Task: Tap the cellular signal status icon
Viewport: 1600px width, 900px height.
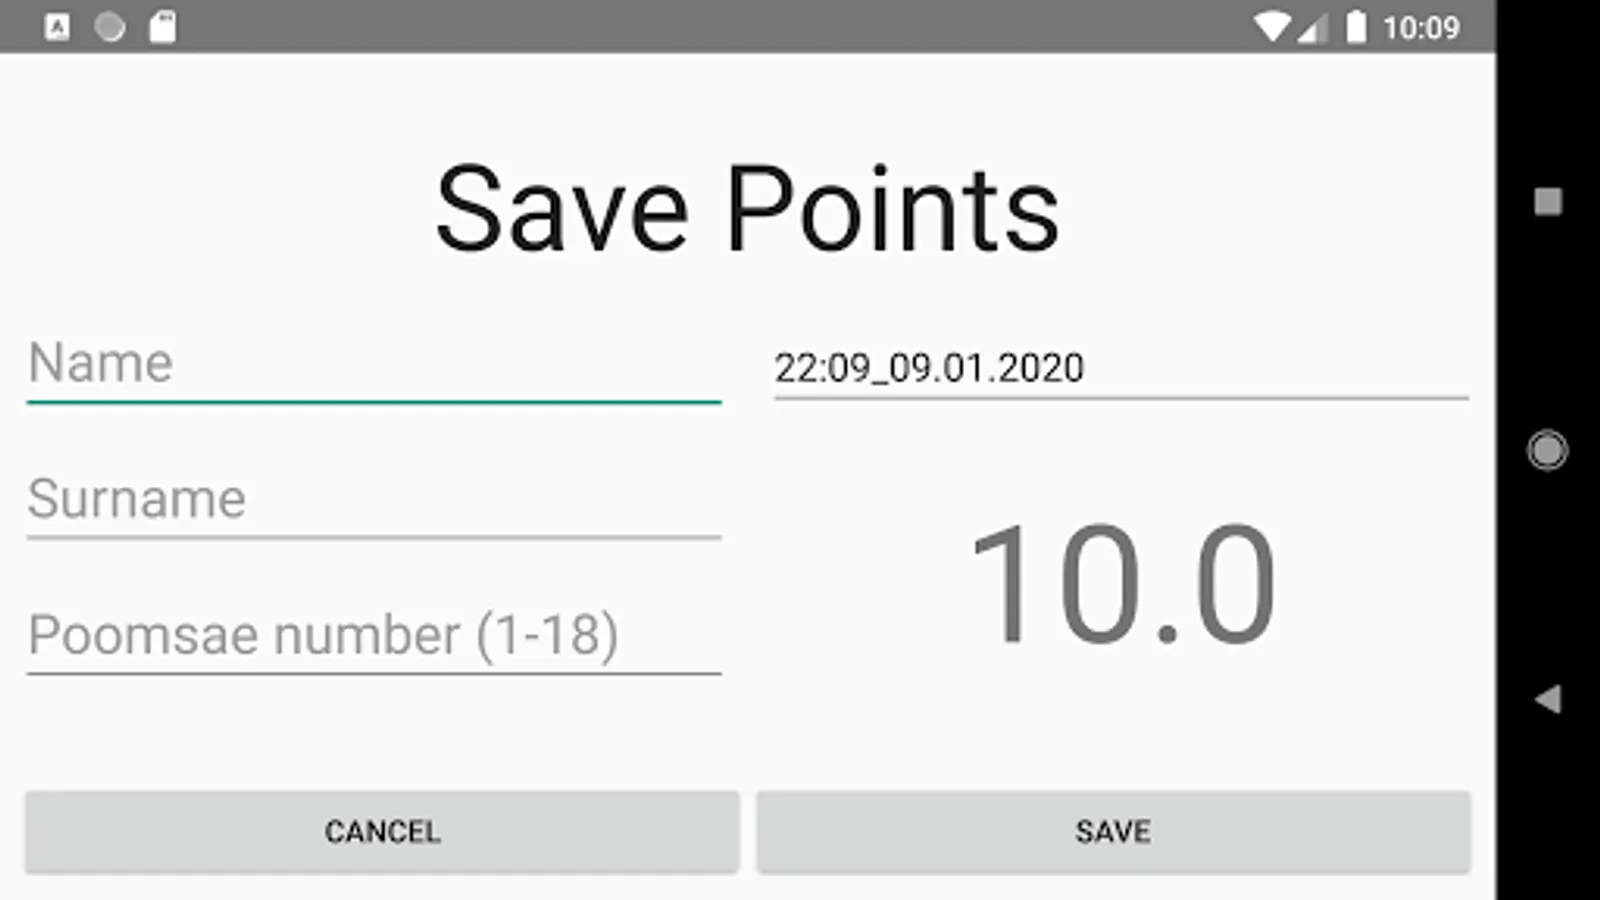Action: tap(1313, 29)
